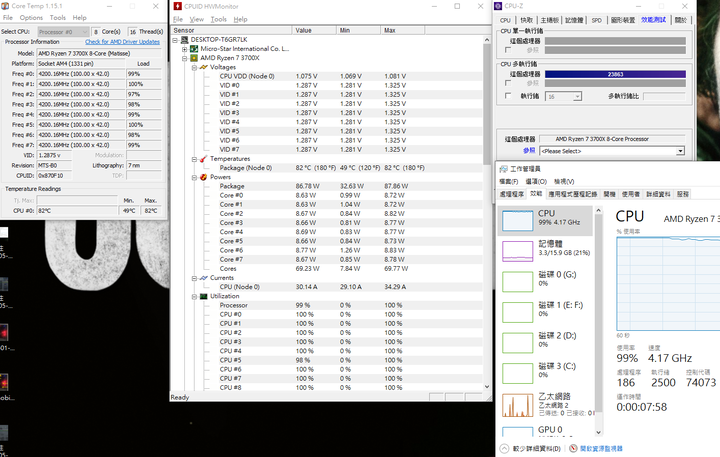
Task: Click the Task Manager sidebar scroll-down arrow
Action: [x=598, y=432]
